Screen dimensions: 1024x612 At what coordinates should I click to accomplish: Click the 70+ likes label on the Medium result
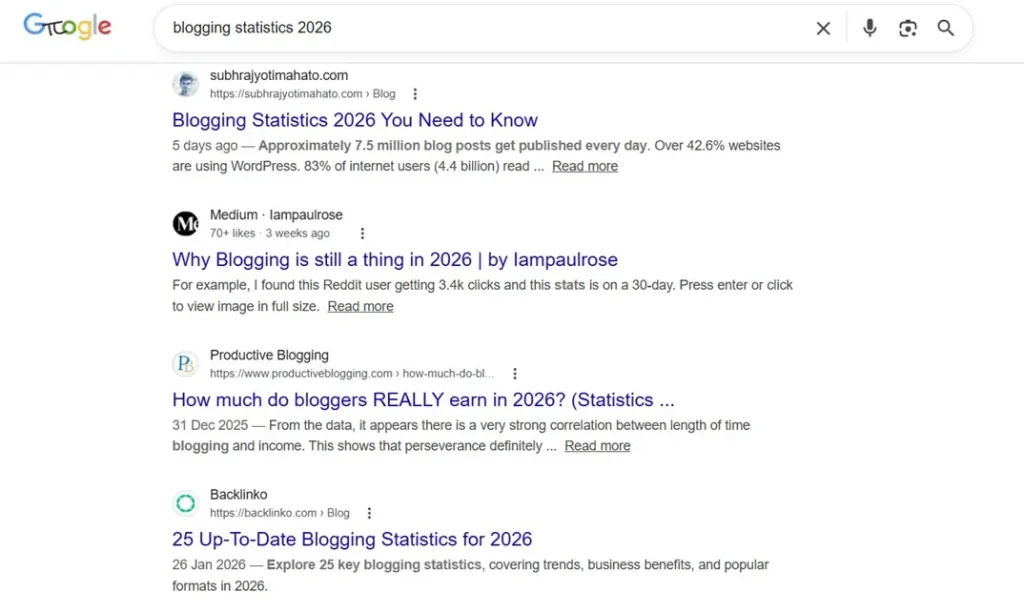231,232
